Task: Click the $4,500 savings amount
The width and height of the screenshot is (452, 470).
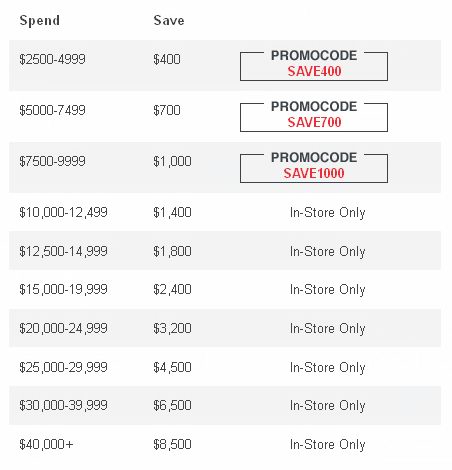Action: click(172, 367)
